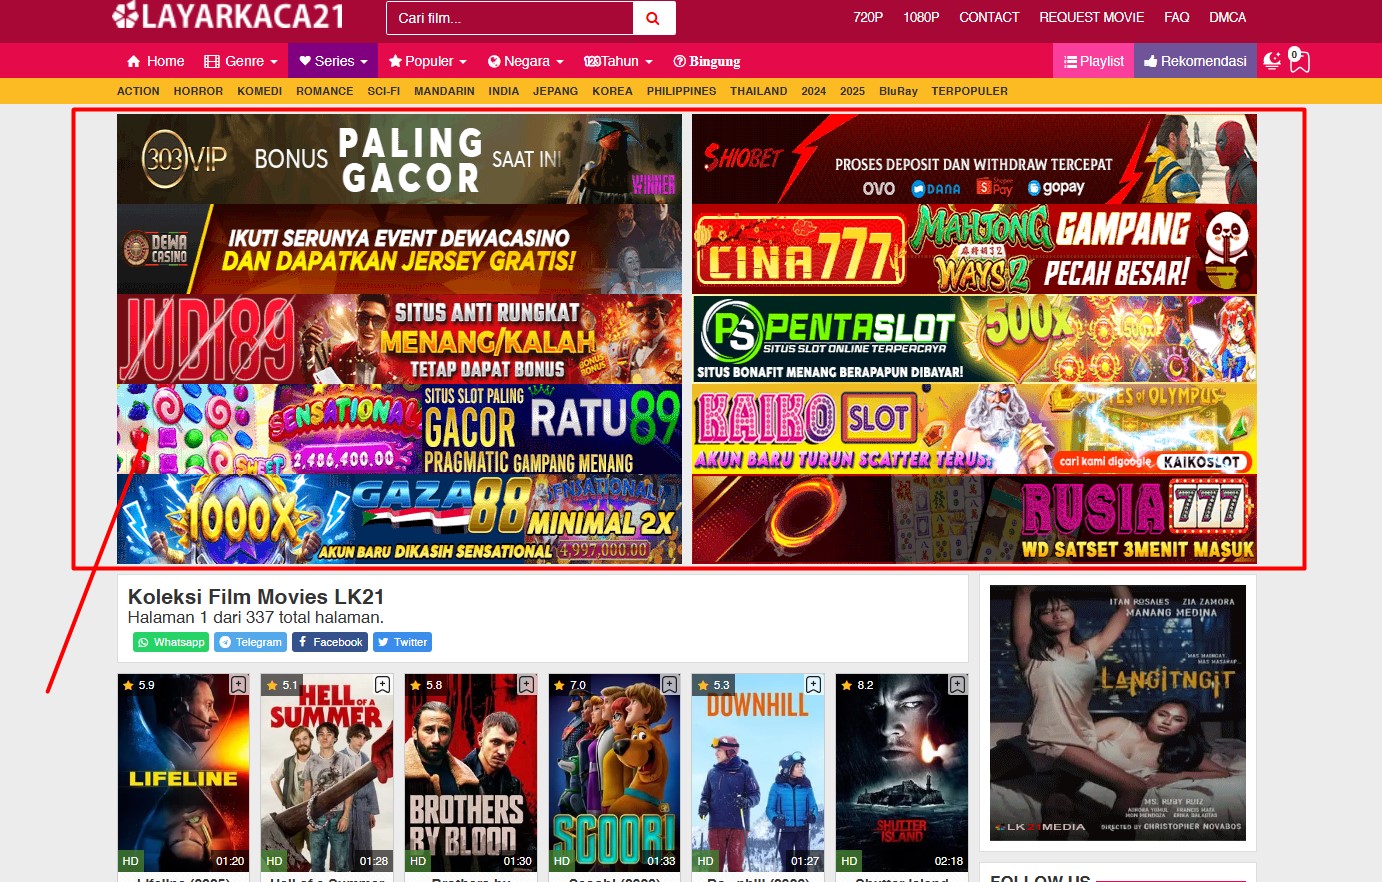The image size is (1382, 882).
Task: Click the Dewa Casino banner ad
Action: 399,249
